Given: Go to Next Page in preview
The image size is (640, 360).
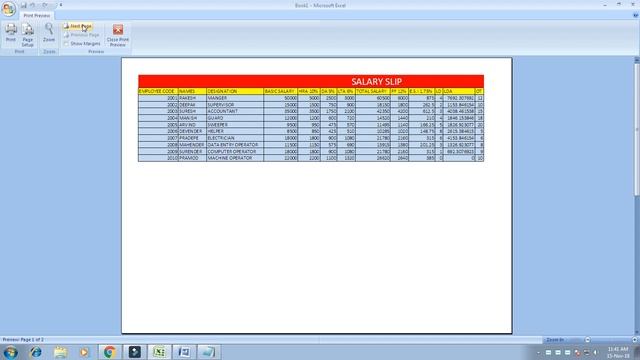Looking at the screenshot, I should (78, 26).
